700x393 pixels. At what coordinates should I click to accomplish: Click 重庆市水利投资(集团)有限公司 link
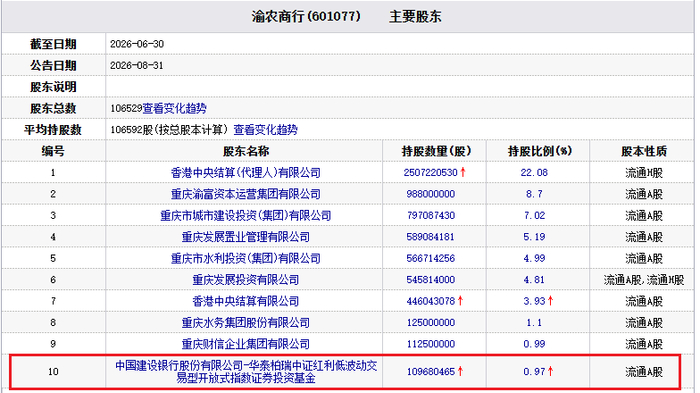(x=246, y=259)
